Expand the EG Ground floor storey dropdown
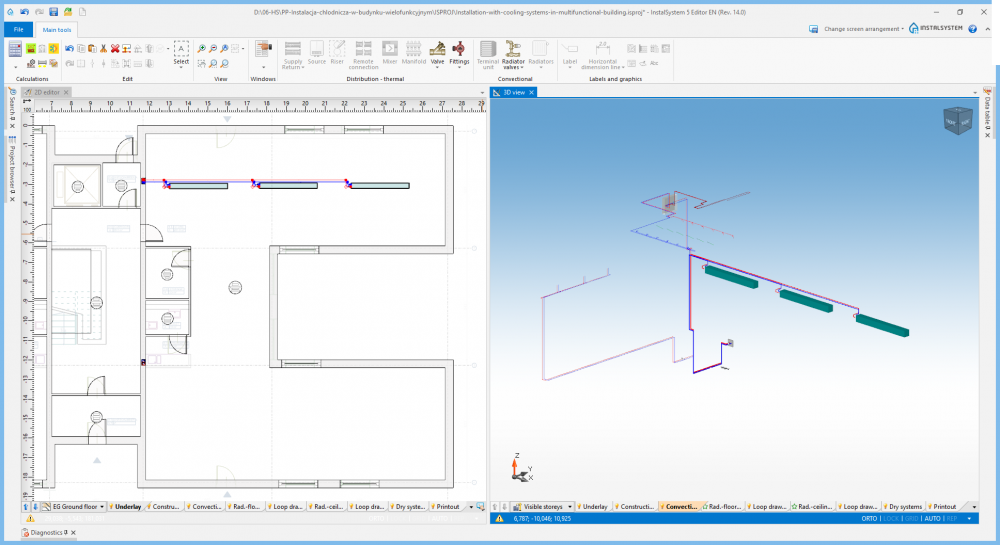Image resolution: width=1000 pixels, height=545 pixels. tap(102, 507)
